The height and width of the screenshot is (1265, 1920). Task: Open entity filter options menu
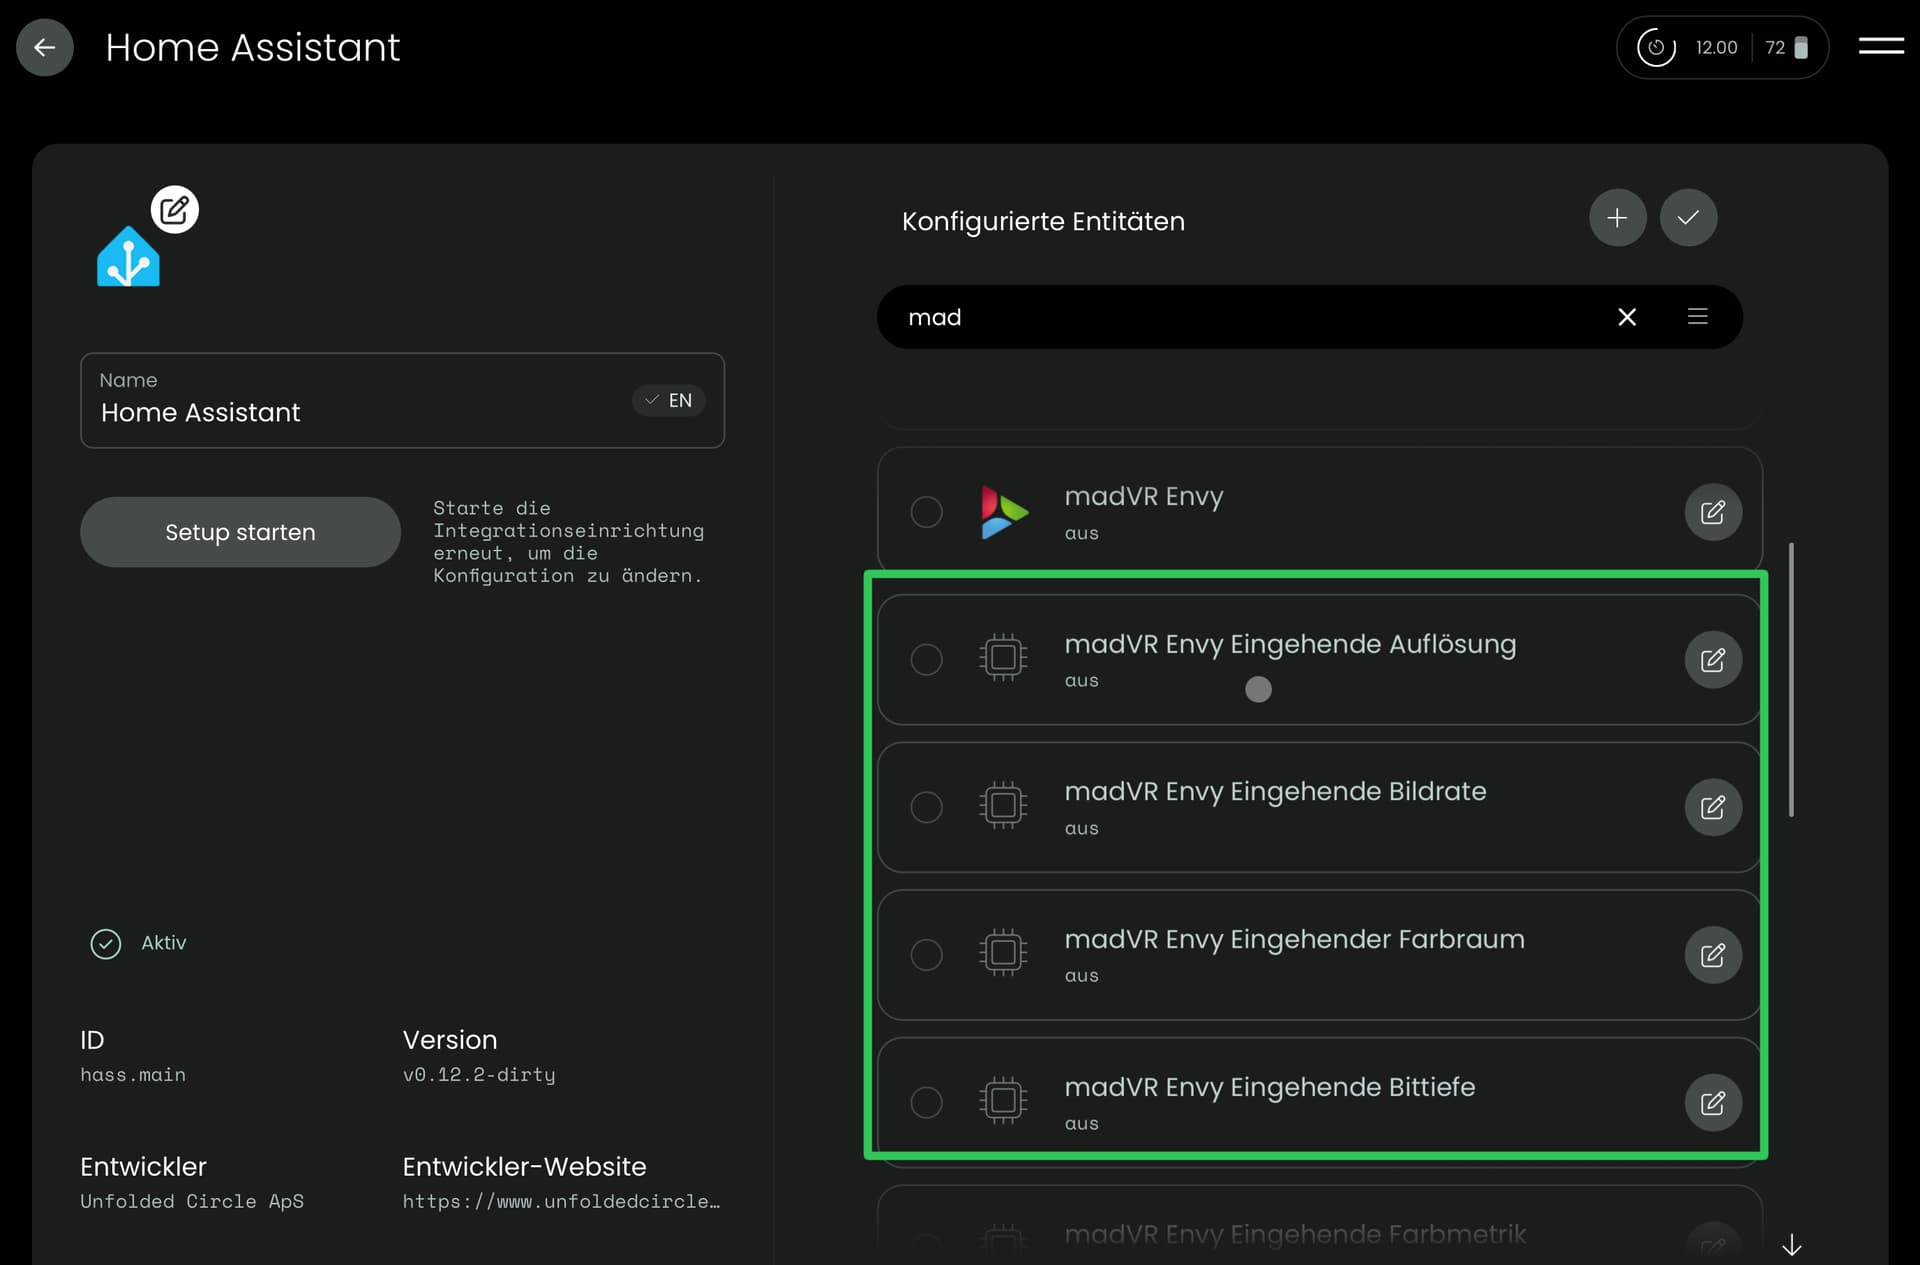(x=1697, y=317)
